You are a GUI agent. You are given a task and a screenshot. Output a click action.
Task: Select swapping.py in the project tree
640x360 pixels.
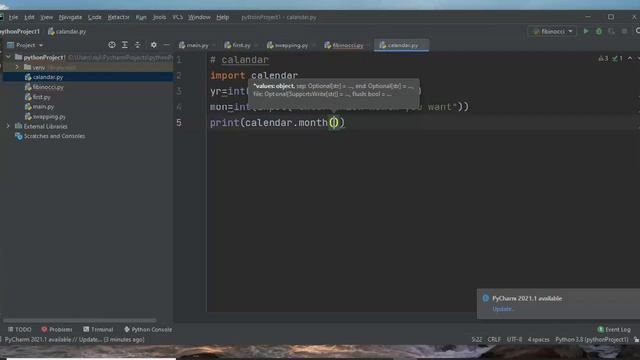[x=49, y=117]
